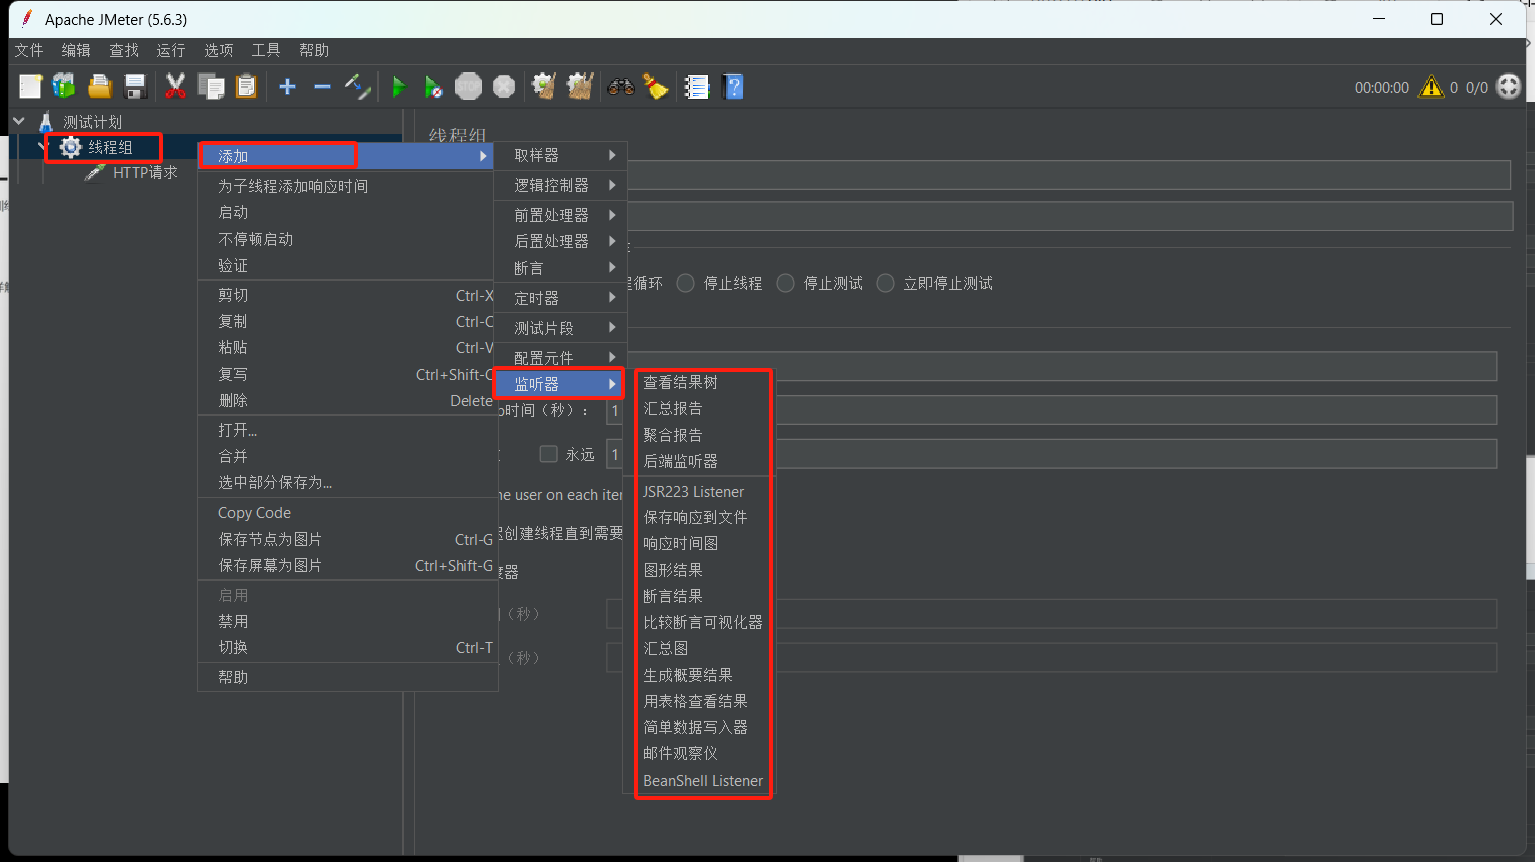Open the 运行 menu
Viewport: 1535px width, 862px height.
click(171, 50)
